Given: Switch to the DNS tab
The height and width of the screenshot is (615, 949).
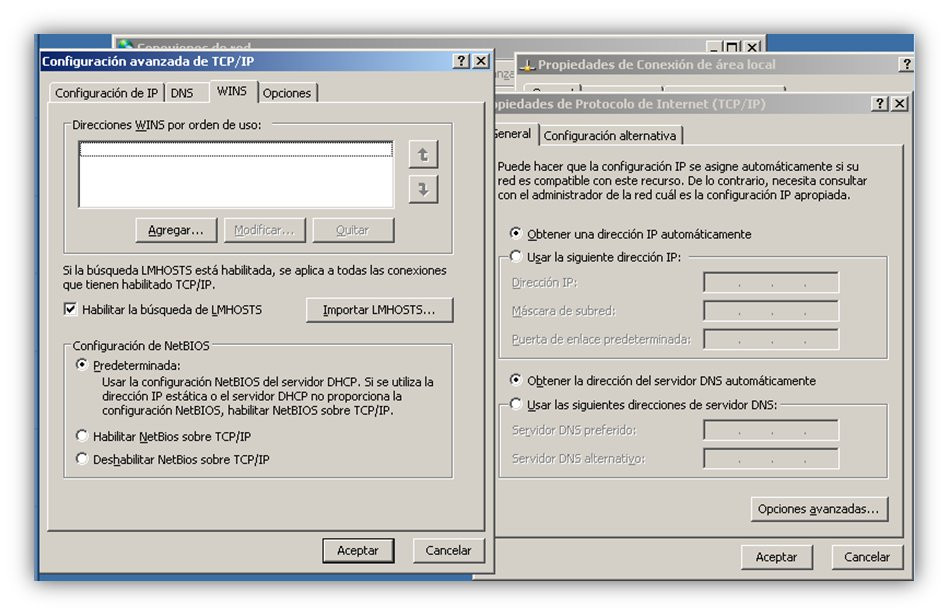Looking at the screenshot, I should tap(182, 93).
